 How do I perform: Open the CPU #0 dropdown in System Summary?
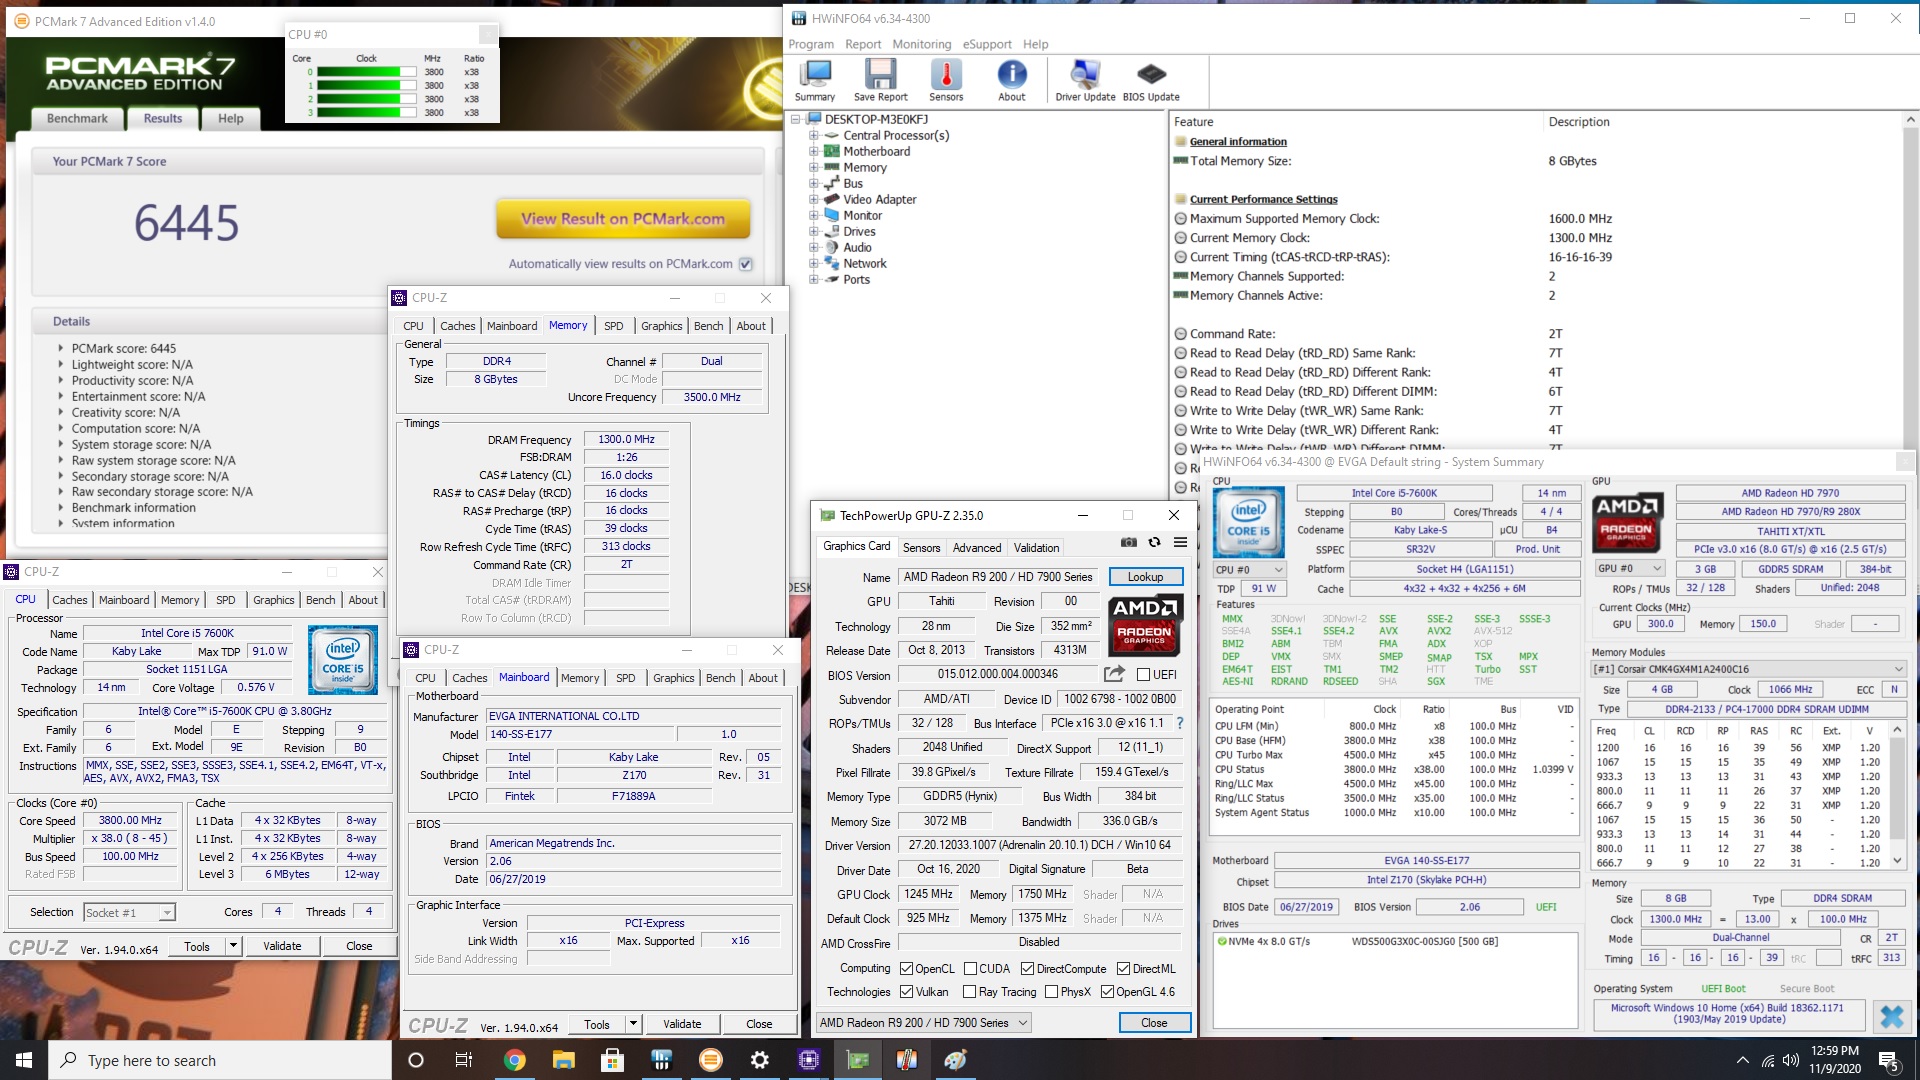1249,569
